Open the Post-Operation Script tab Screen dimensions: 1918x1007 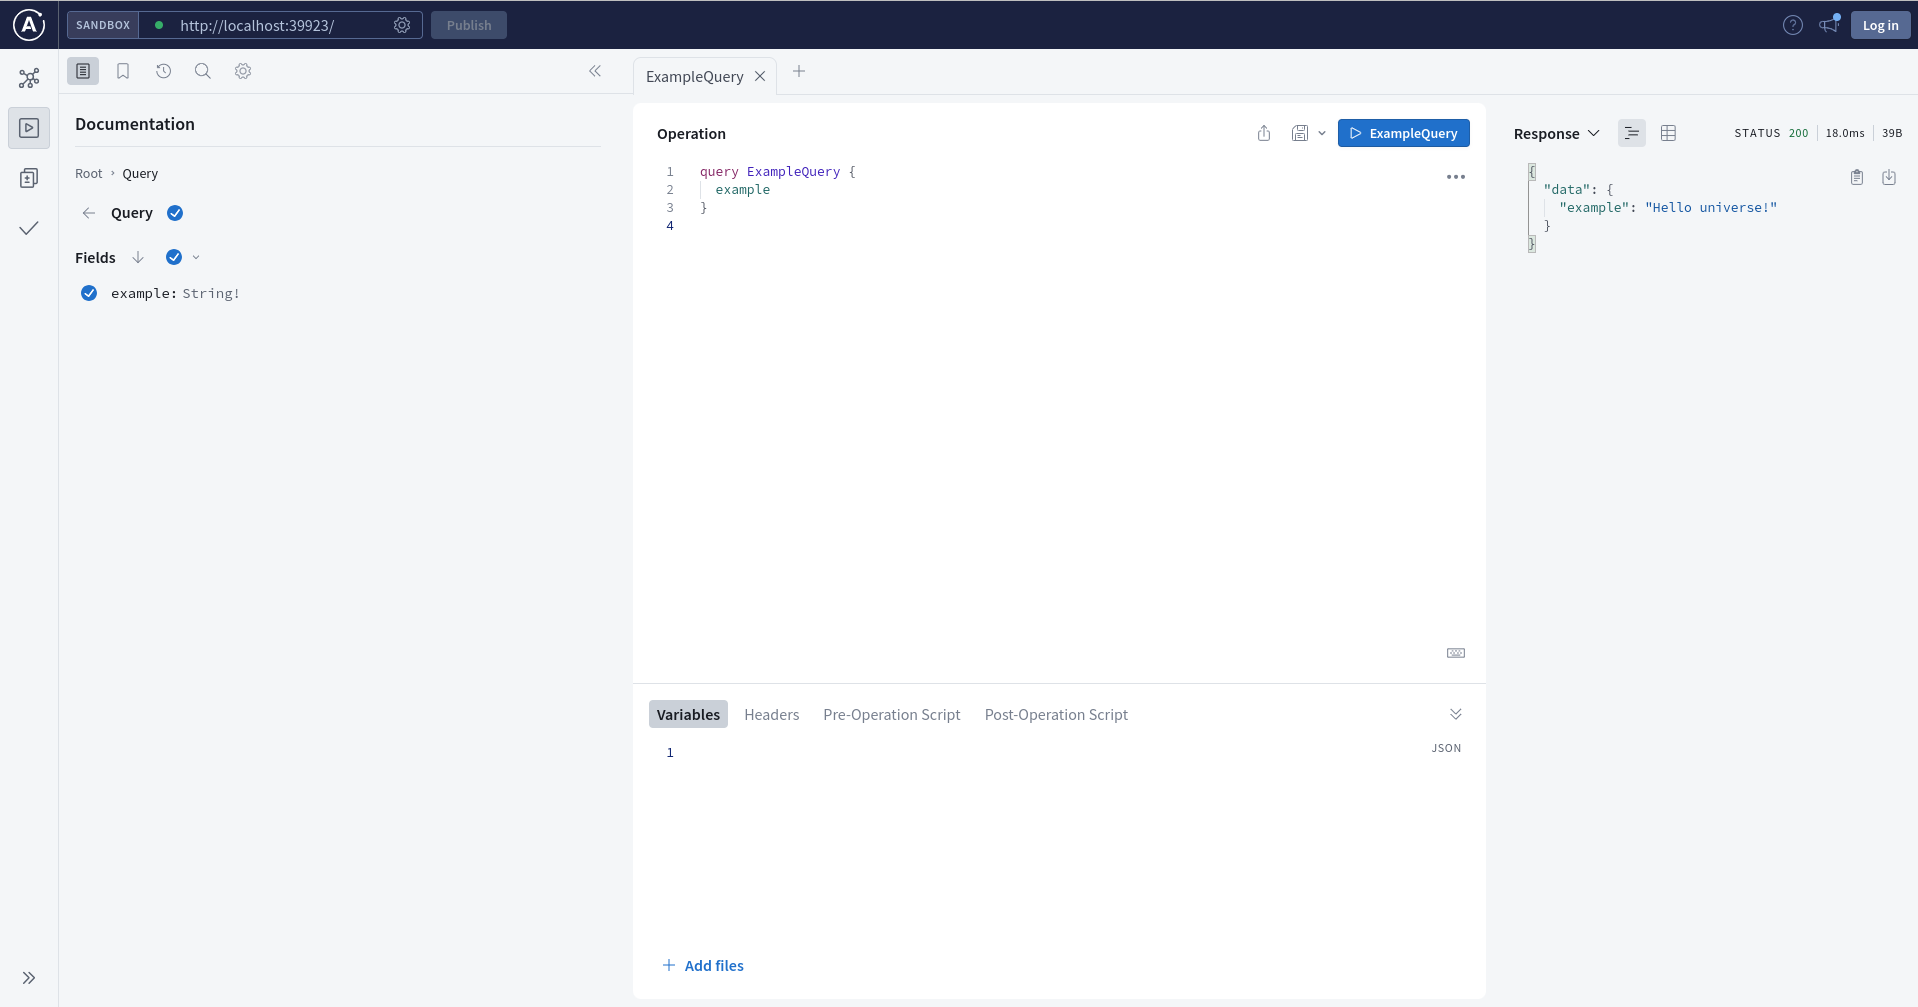[1056, 714]
